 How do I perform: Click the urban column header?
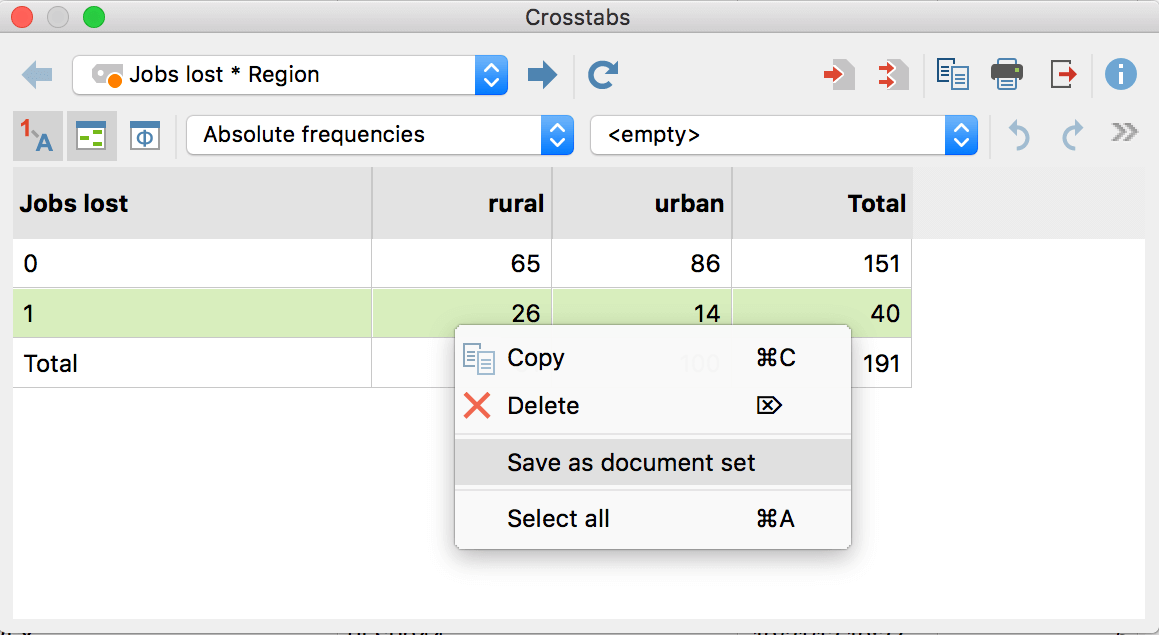(x=642, y=203)
